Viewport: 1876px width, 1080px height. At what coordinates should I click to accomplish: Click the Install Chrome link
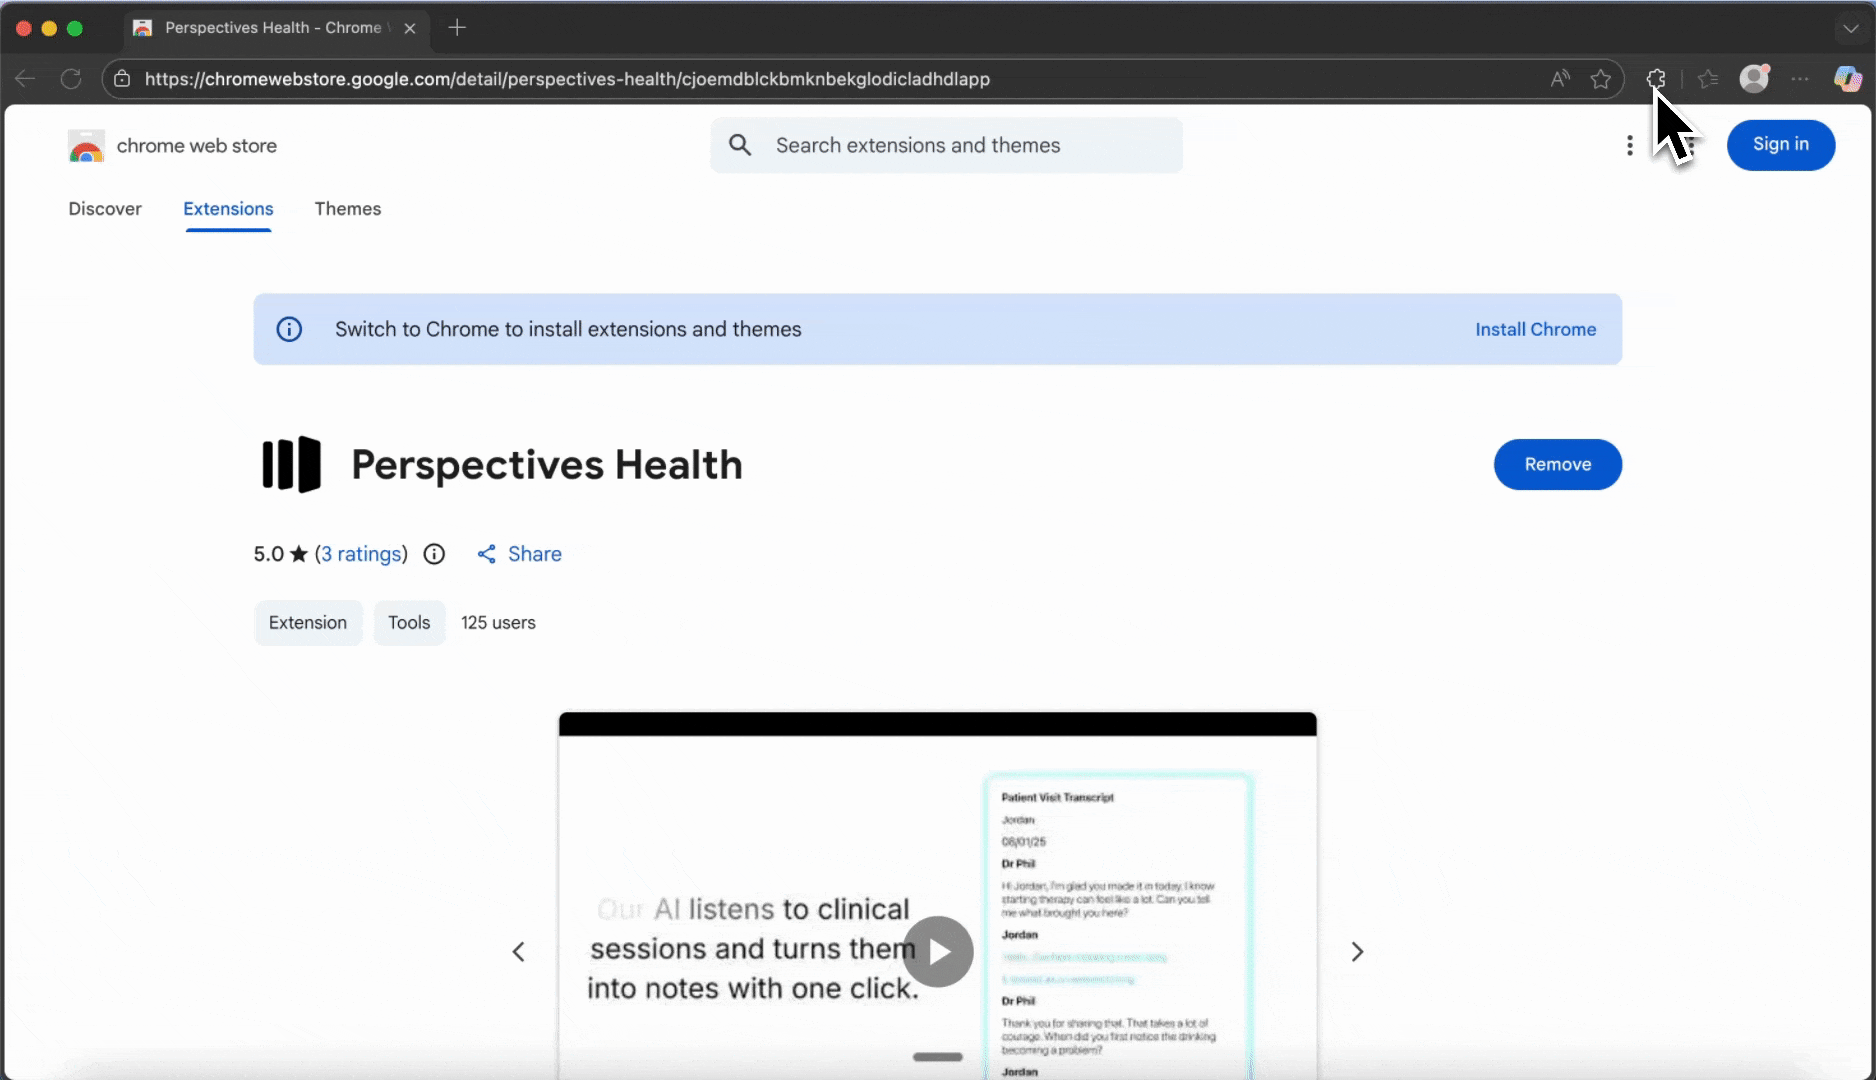pos(1535,330)
